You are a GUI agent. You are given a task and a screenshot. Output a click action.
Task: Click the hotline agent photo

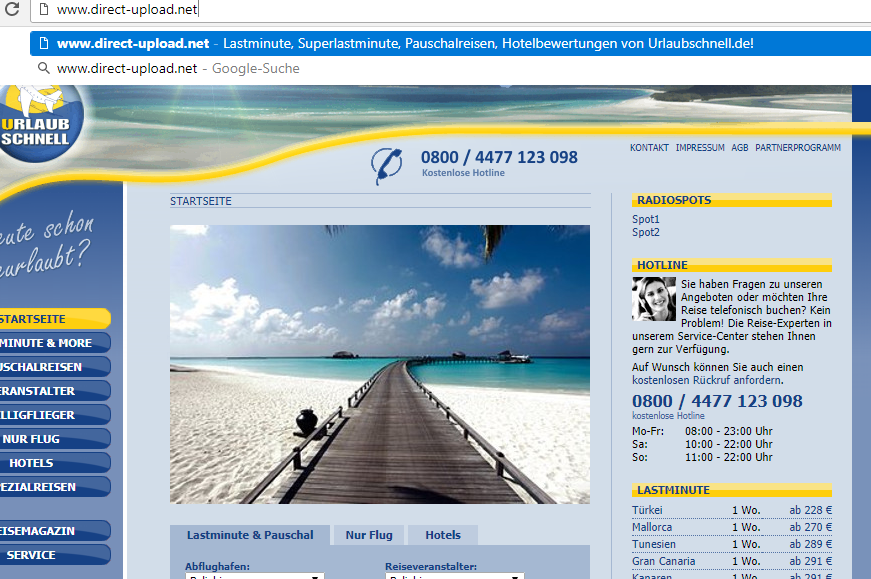tap(654, 299)
